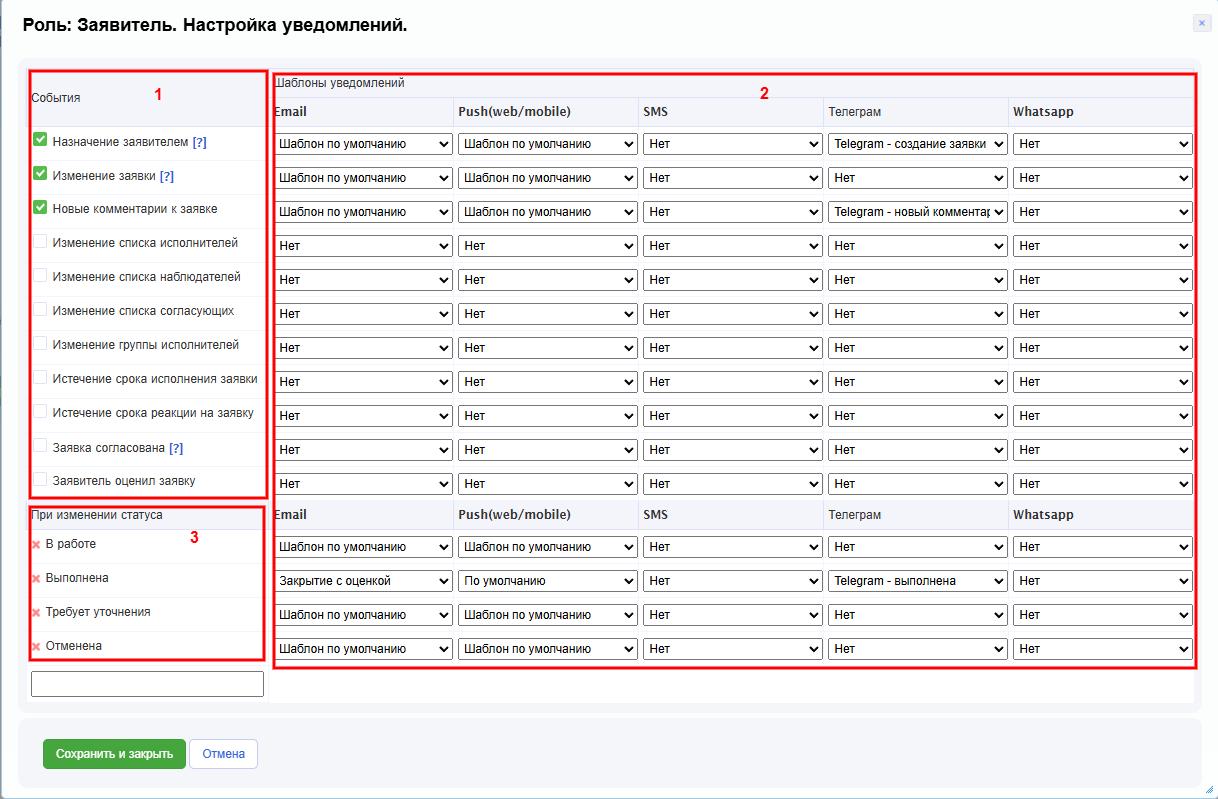Image resolution: width=1218 pixels, height=799 pixels.
Task: Delete the Отменена status via red cross
Action: click(36, 647)
